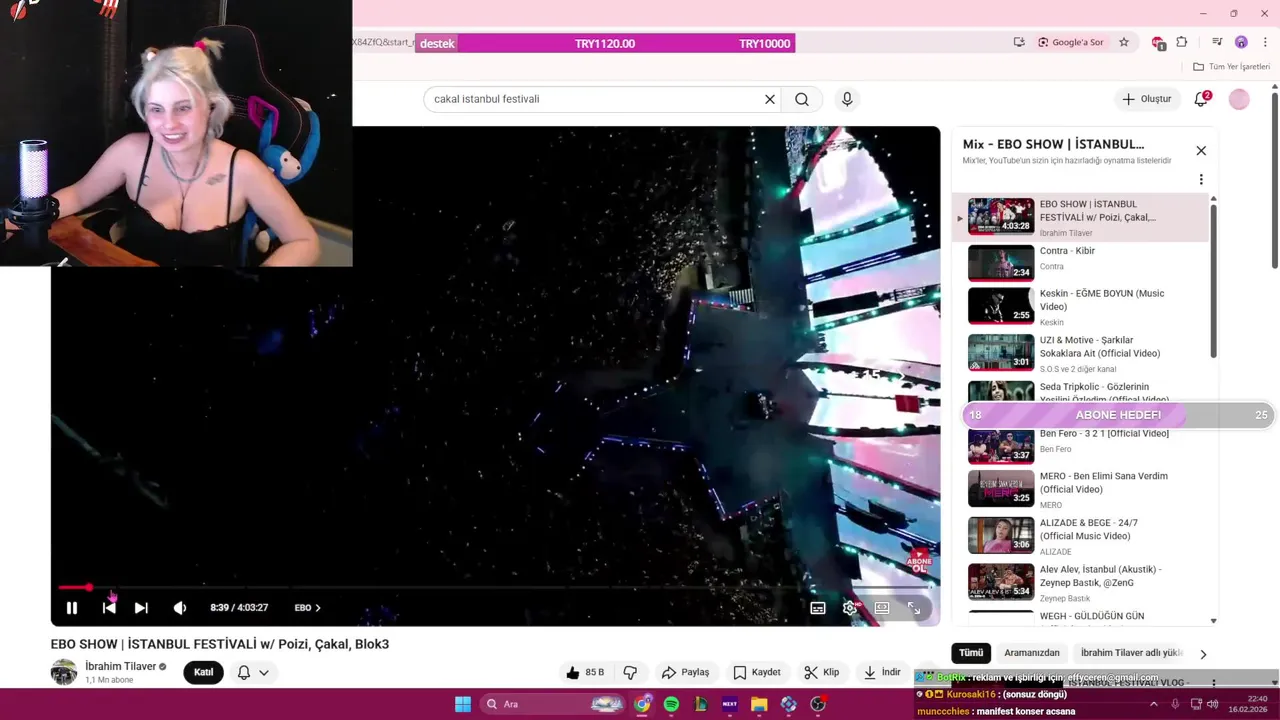Click the taskbar Ara search box
The width and height of the screenshot is (1280, 720).
553,704
